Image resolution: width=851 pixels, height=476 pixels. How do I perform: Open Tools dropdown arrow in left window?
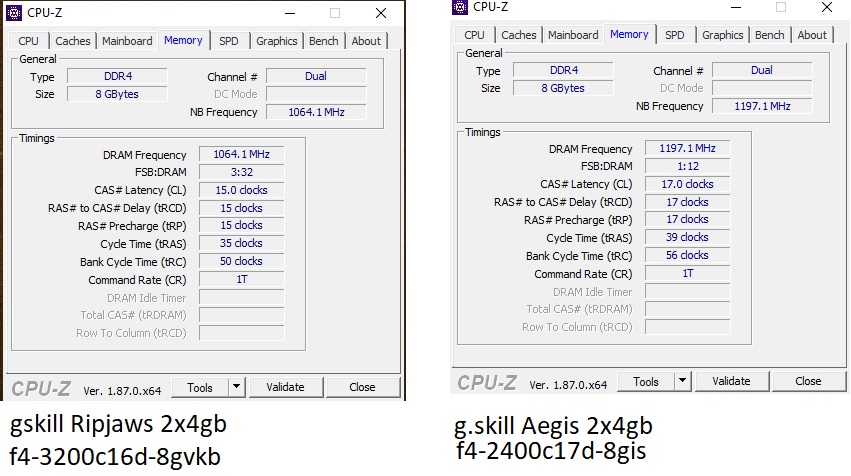(x=236, y=387)
